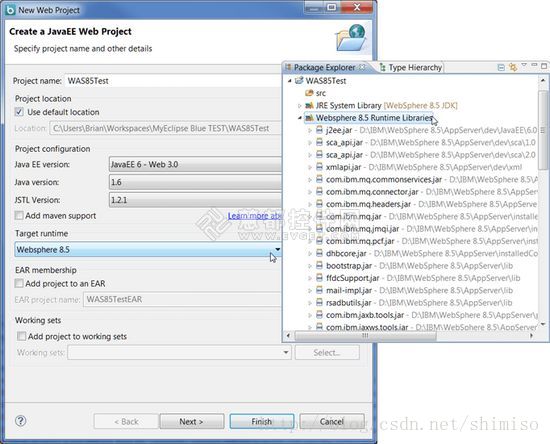
Task: Click the Finish button
Action: click(262, 421)
